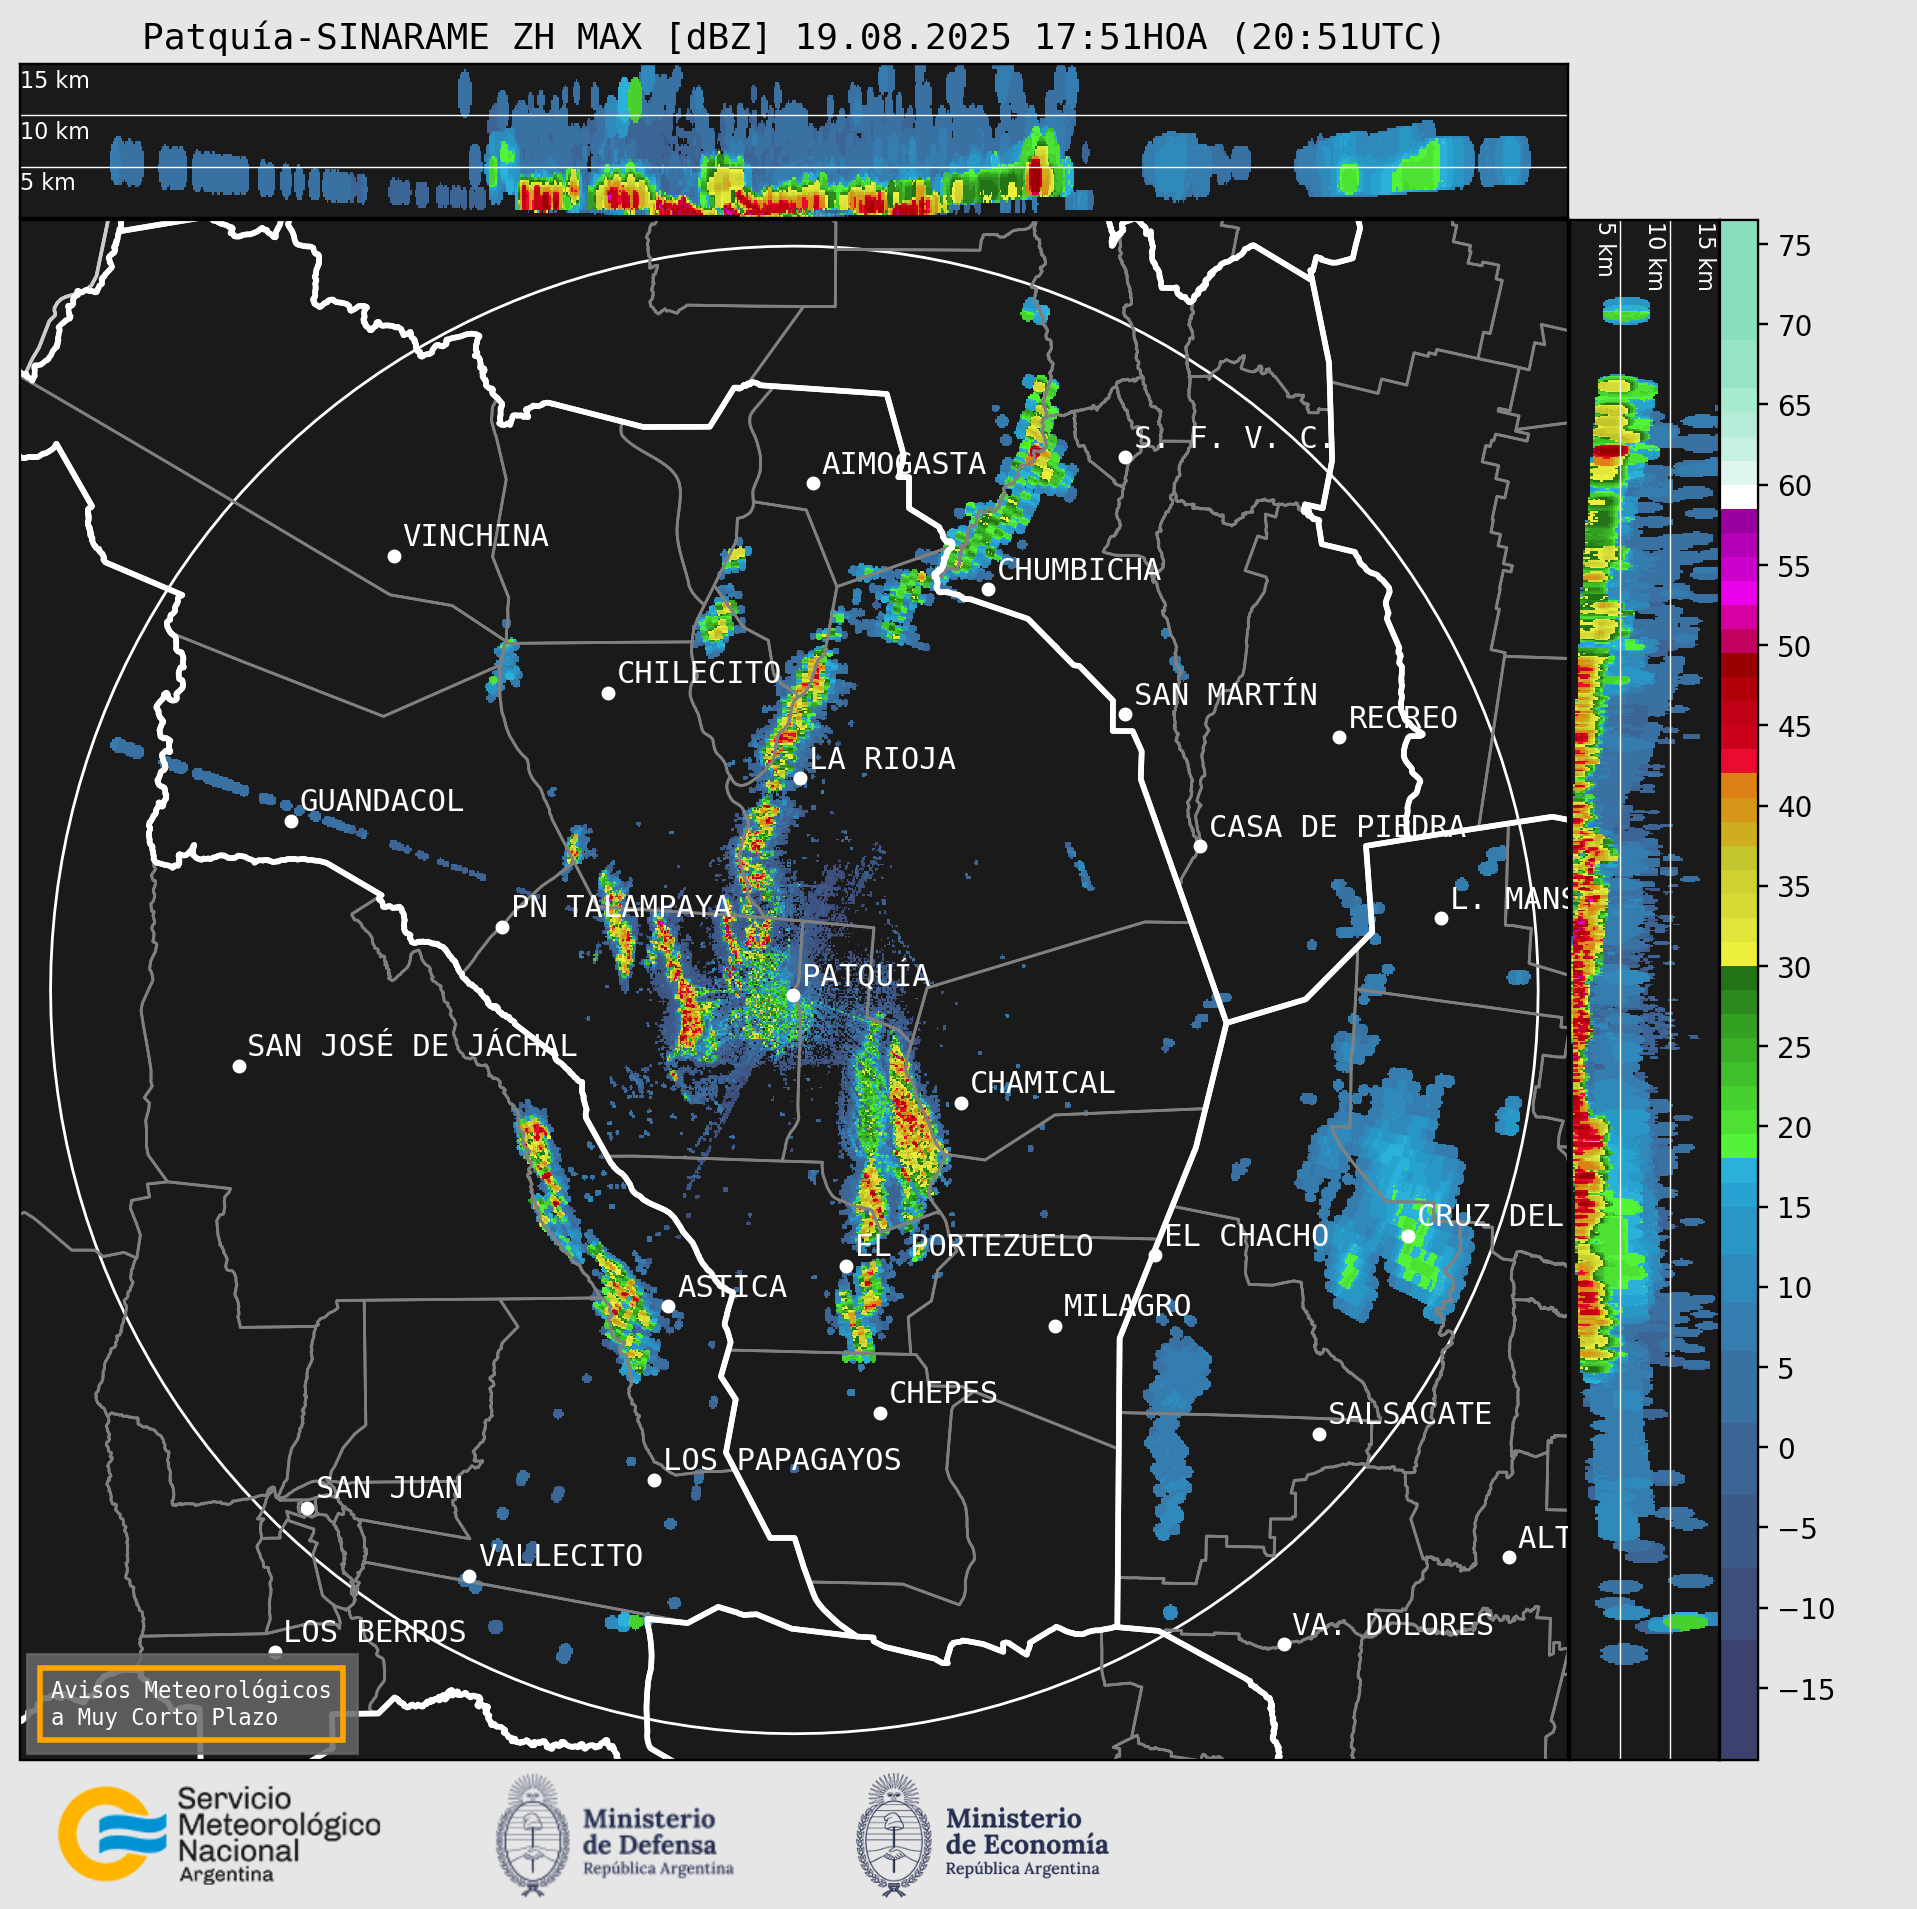Viewport: 1917px width, 1909px height.
Task: Click the 5 km label on top cross-section
Action: pos(48,182)
